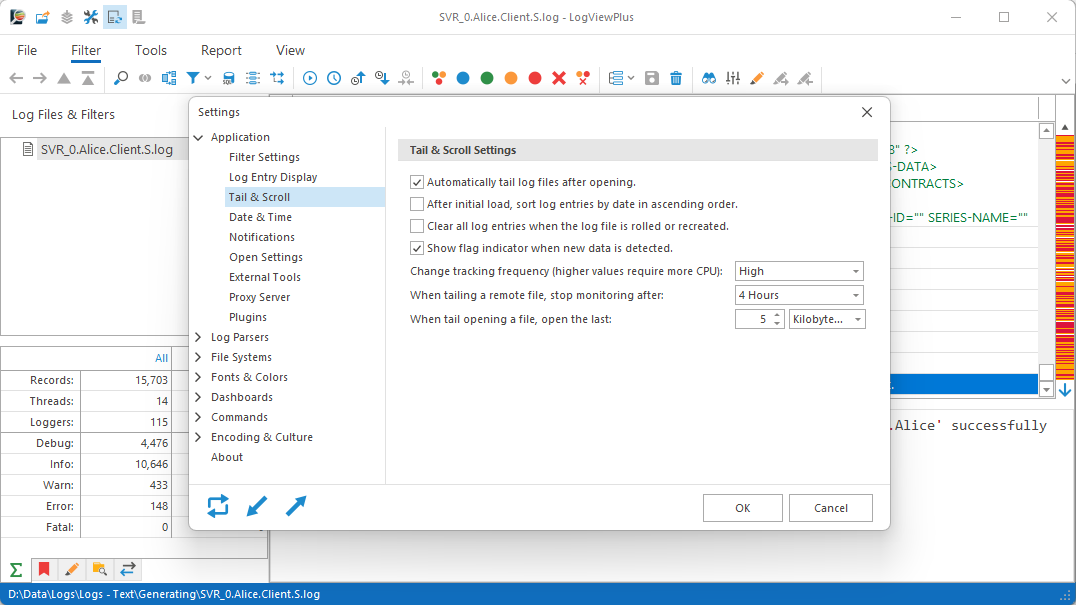Uncheck Automatically tail log files after opening
Viewport: 1076px width, 605px height.
417,182
